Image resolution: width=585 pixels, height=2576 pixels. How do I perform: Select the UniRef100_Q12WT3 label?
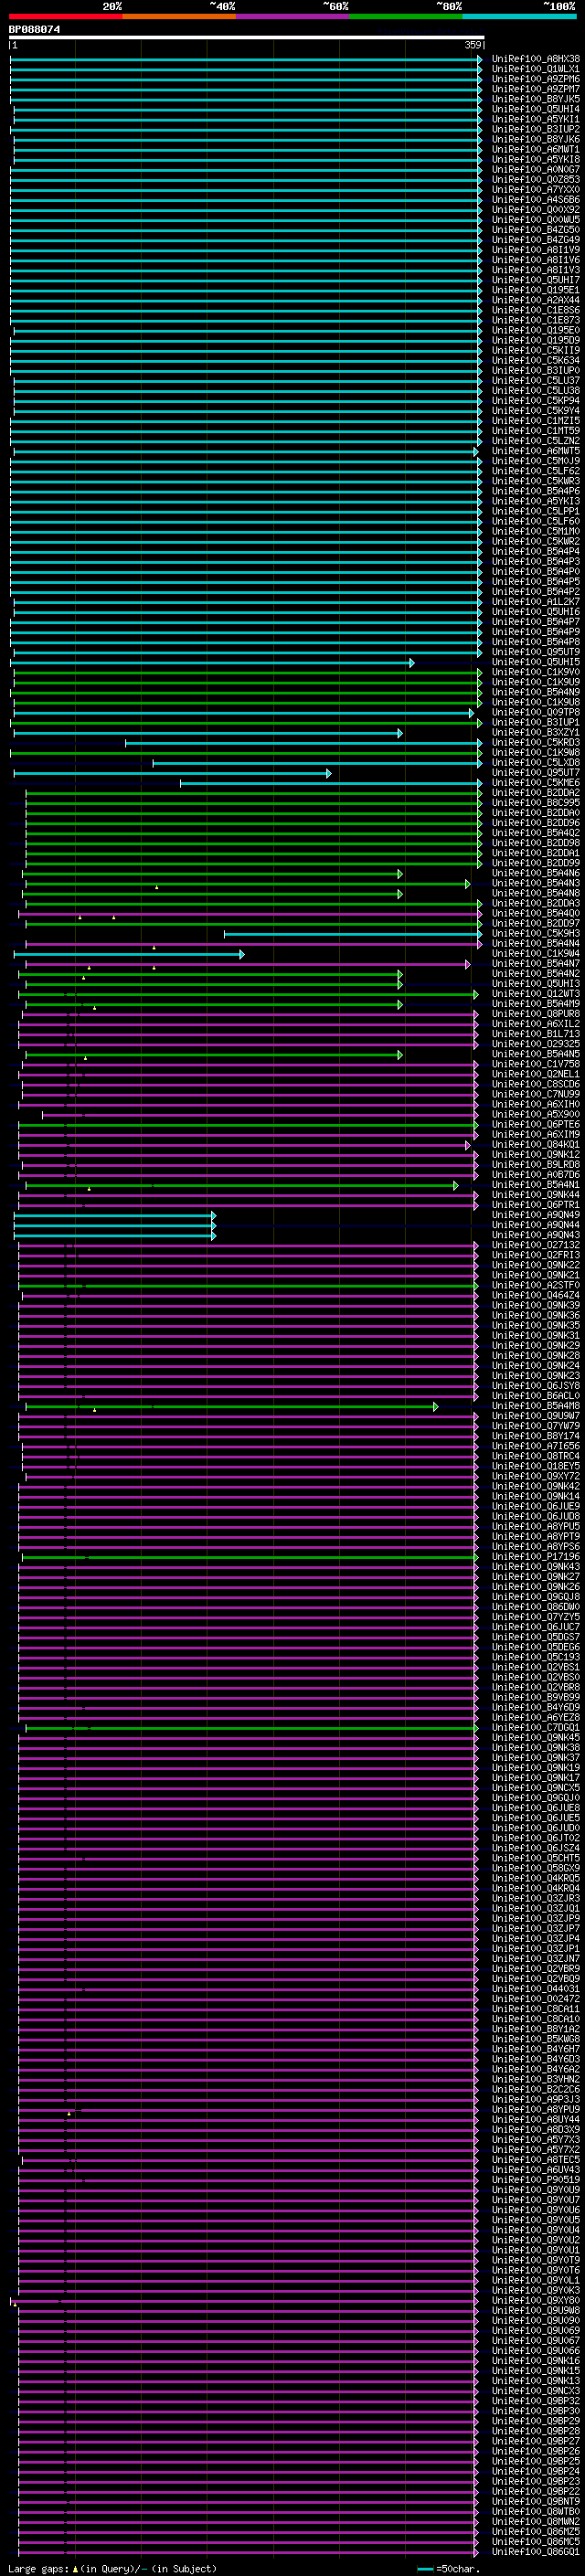535,994
